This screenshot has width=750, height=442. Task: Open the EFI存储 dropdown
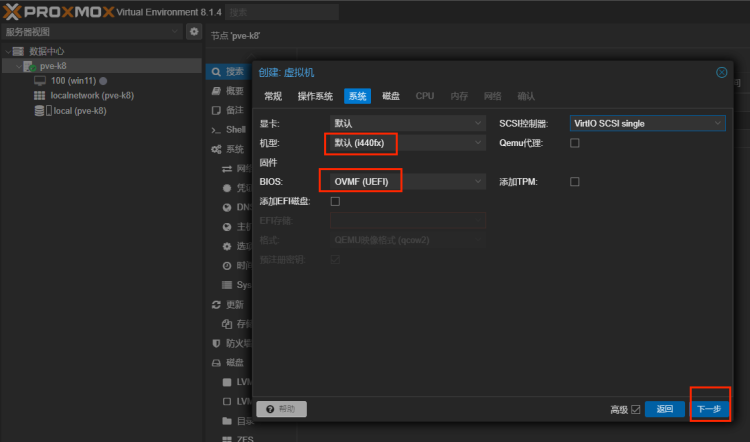click(x=408, y=221)
